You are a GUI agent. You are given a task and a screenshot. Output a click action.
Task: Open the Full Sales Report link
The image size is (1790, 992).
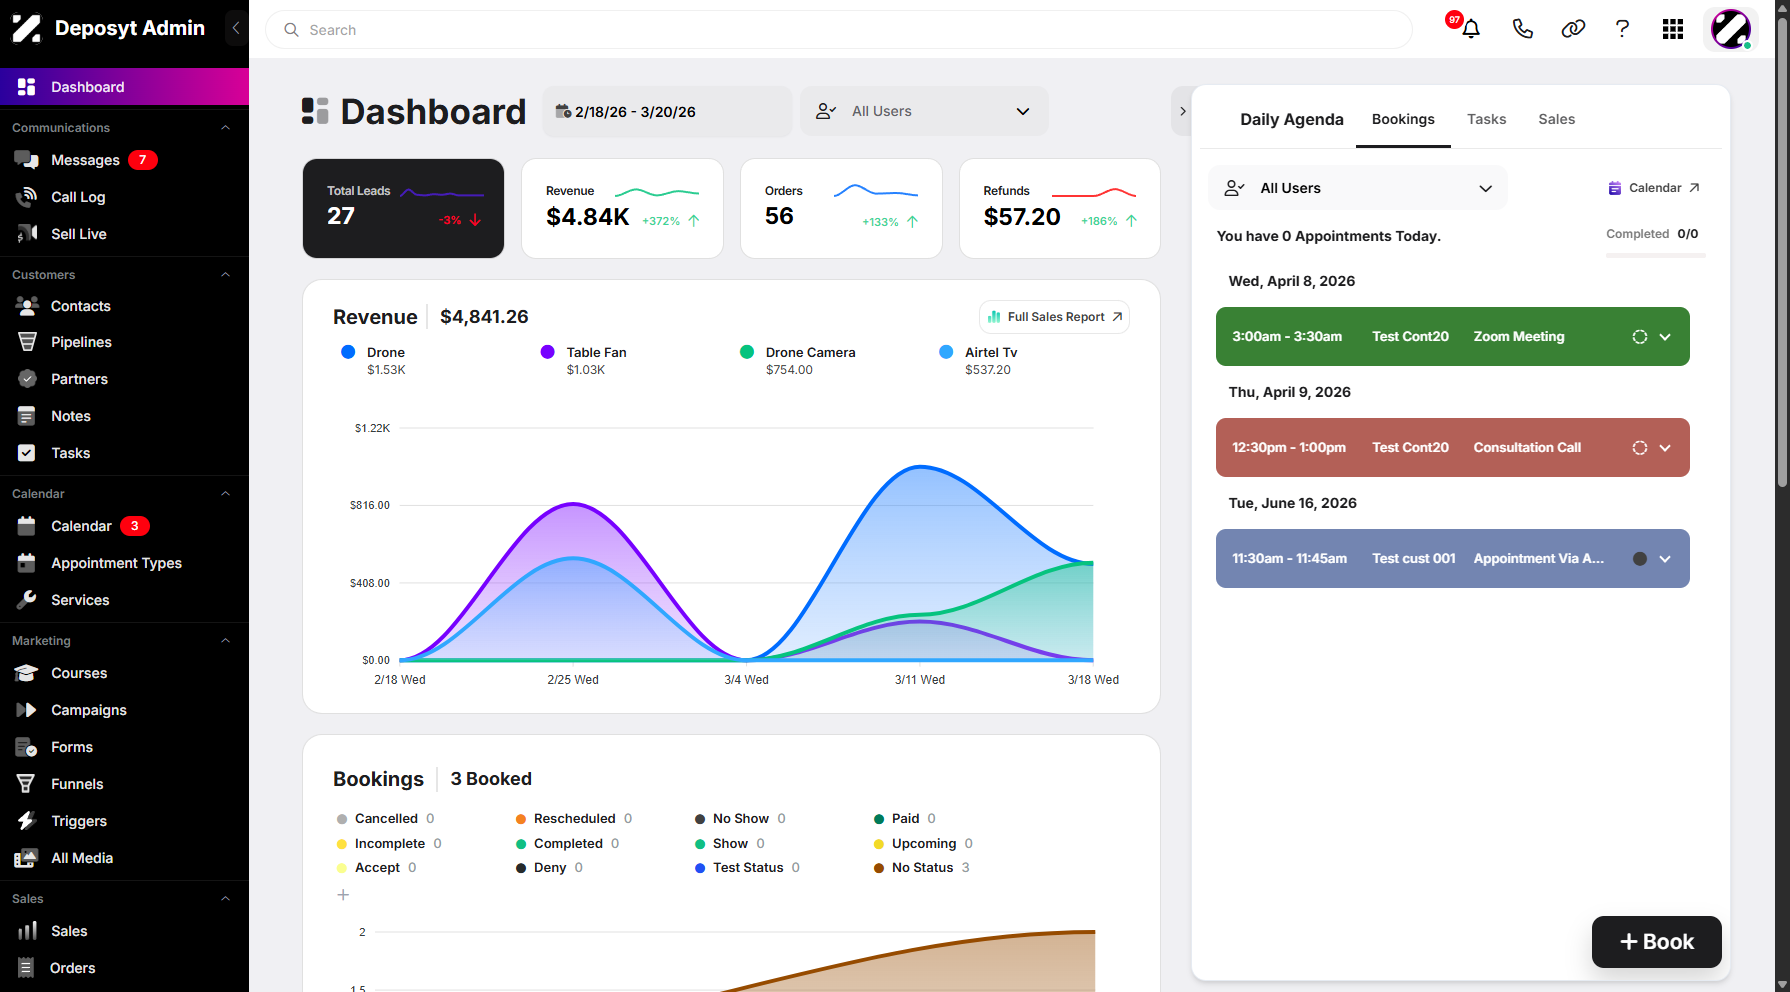pyautogui.click(x=1054, y=317)
